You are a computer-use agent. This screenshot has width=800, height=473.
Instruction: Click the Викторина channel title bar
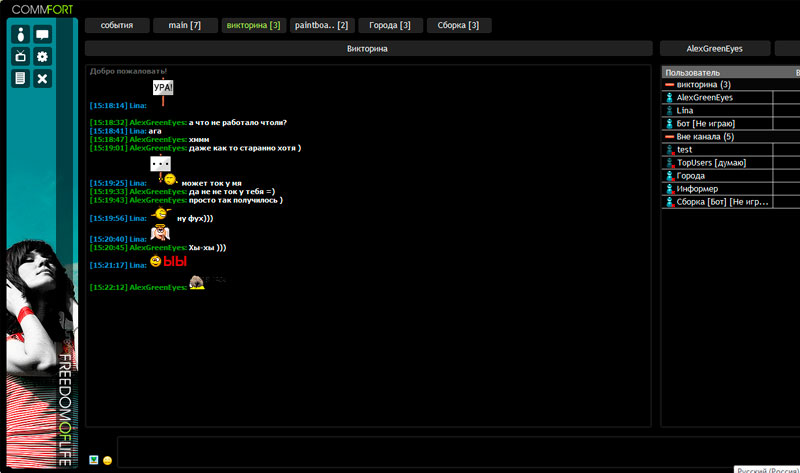click(367, 48)
